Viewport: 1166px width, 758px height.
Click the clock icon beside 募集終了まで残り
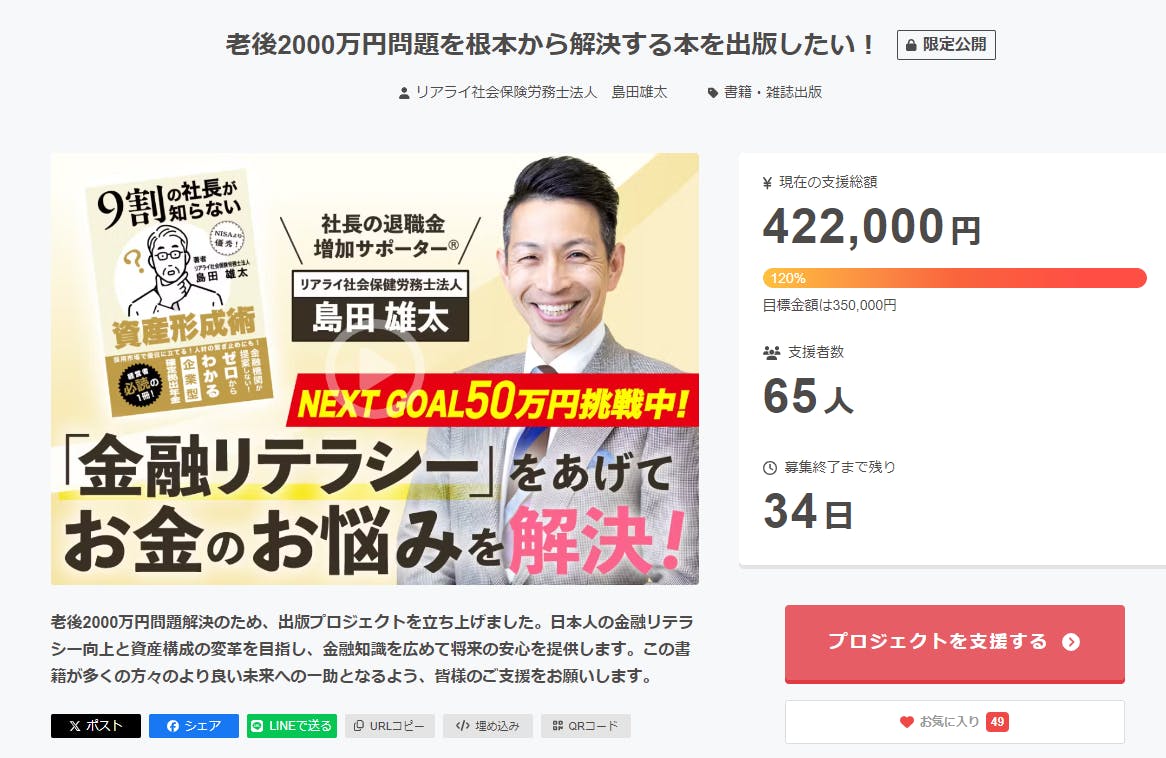coord(770,468)
